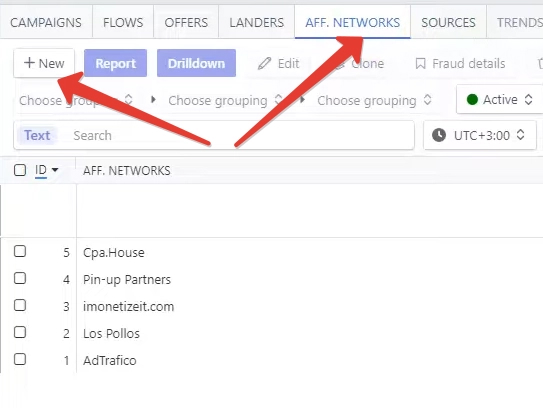The height and width of the screenshot is (408, 543).
Task: Switch to the FLOWS tab
Action: pyautogui.click(x=123, y=23)
